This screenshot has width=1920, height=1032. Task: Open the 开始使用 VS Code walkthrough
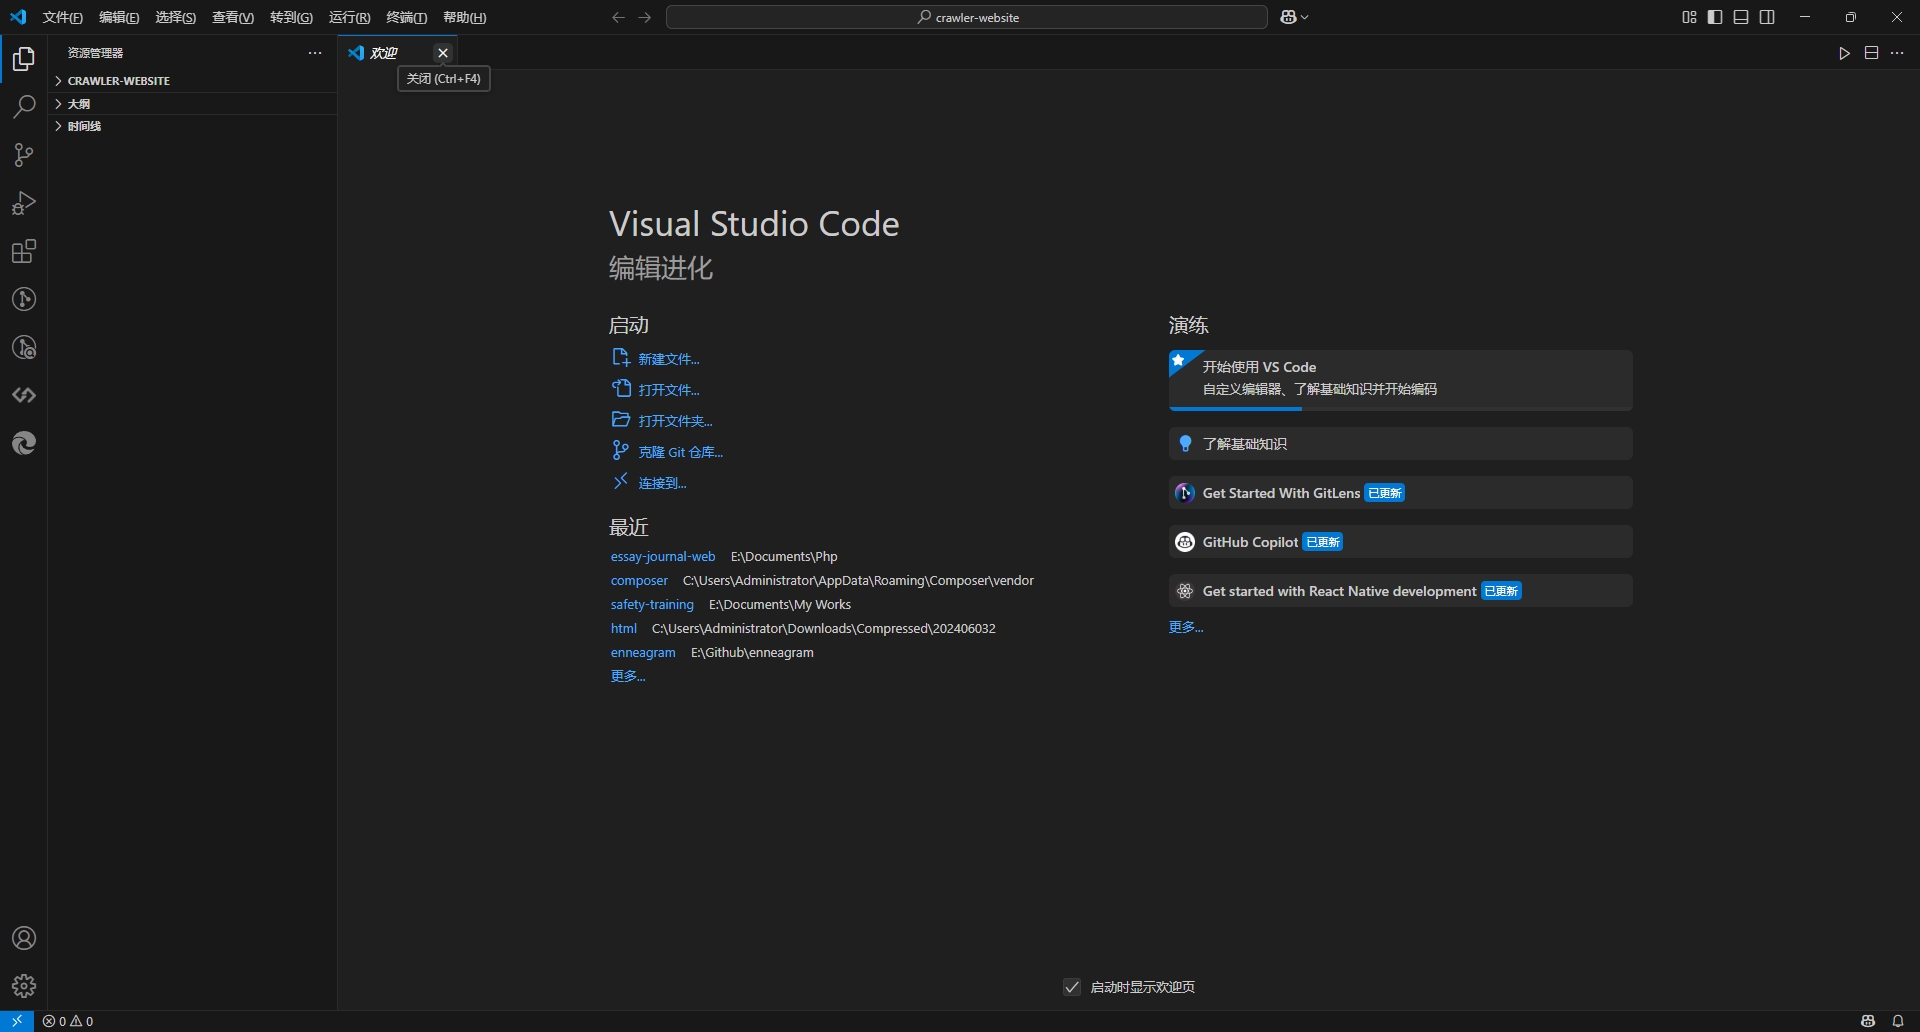1400,379
